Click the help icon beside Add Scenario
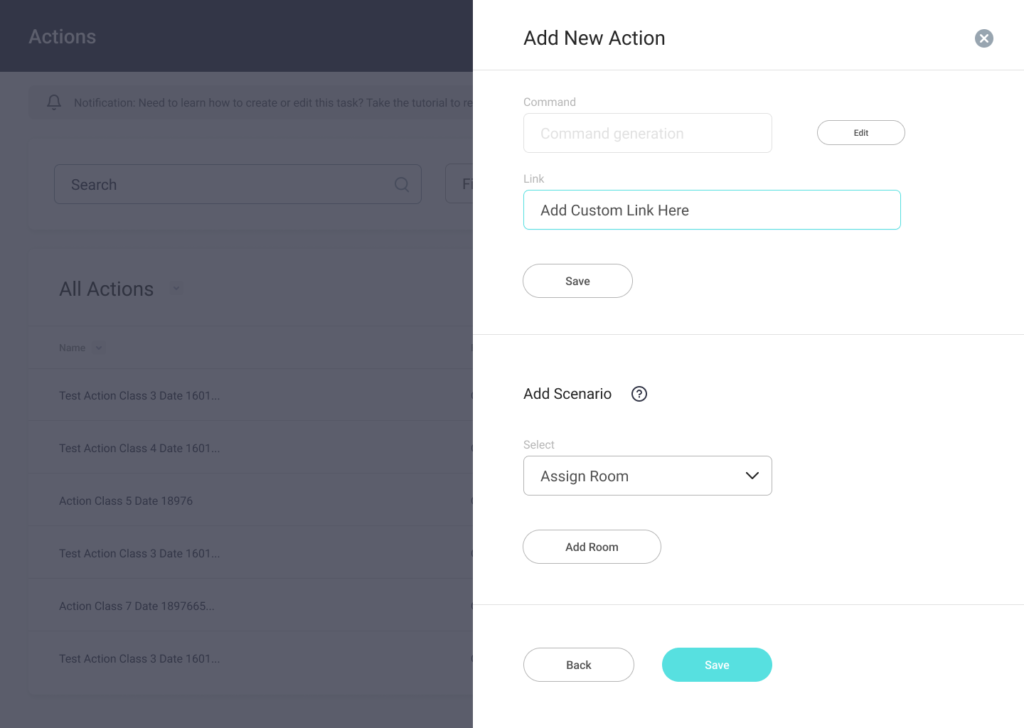The height and width of the screenshot is (728, 1024). click(x=640, y=394)
